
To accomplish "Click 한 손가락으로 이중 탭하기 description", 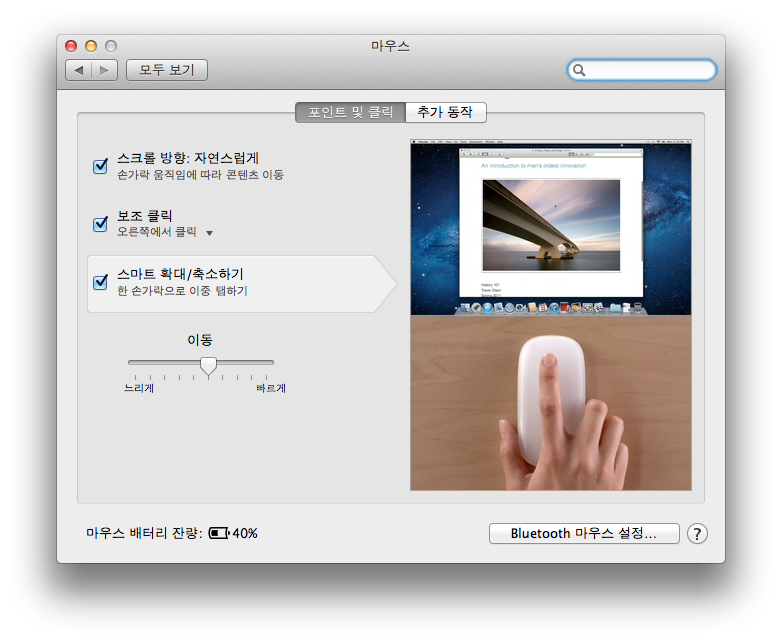I will 182,291.
